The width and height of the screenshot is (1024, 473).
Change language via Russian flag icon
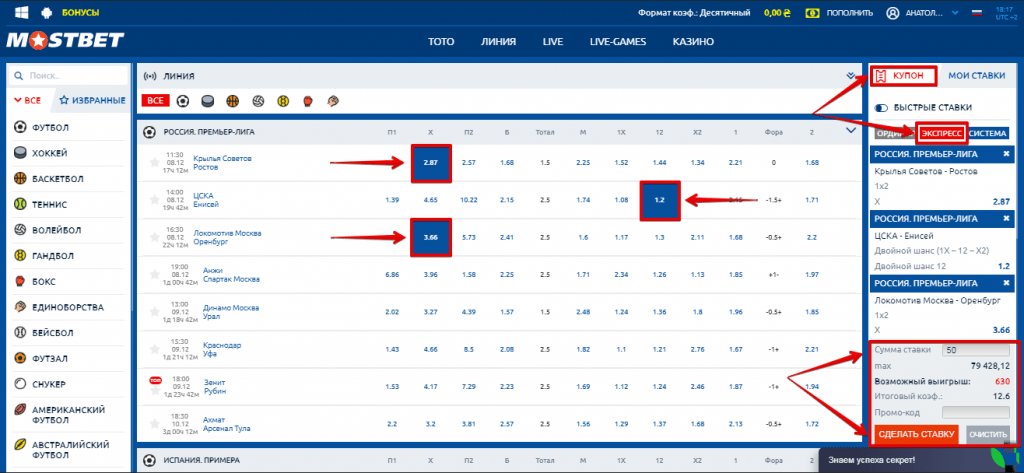[978, 12]
